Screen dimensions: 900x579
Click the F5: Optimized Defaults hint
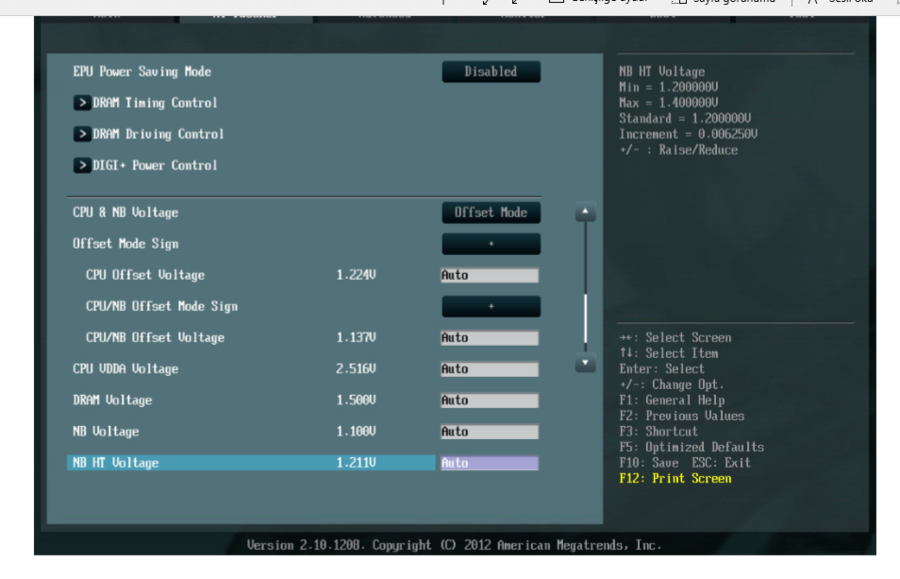692,448
